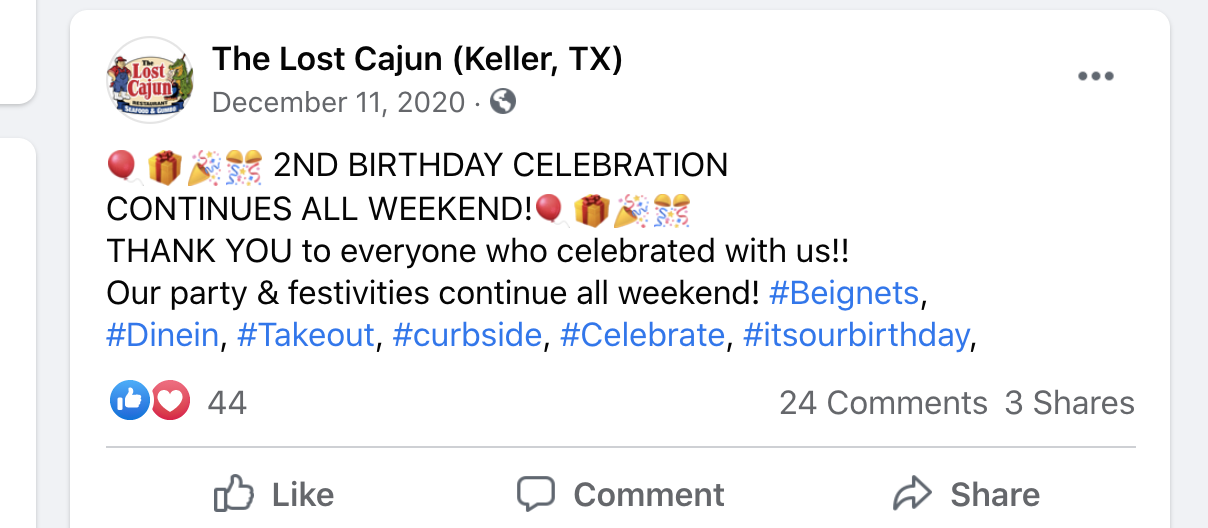Open the #itsourbirthday hashtag
Image resolution: width=1208 pixels, height=528 pixels.
pyautogui.click(x=857, y=334)
